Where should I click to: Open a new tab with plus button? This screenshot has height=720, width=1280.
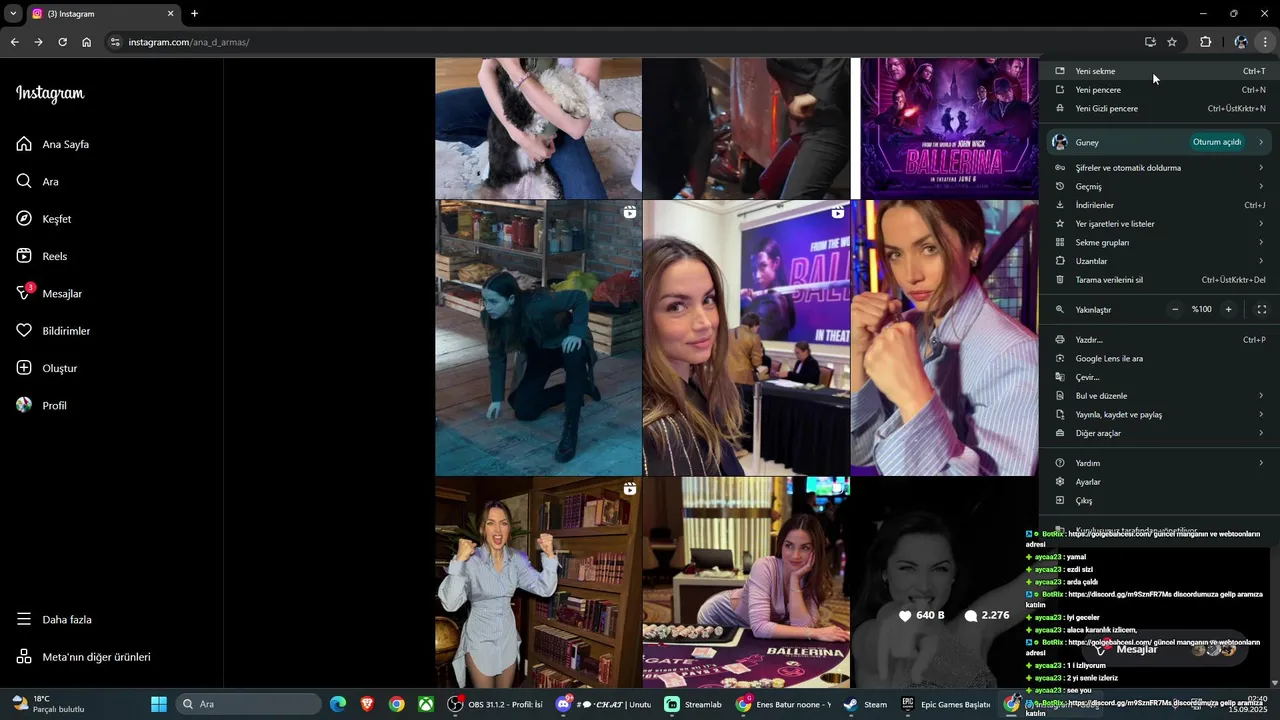point(194,13)
